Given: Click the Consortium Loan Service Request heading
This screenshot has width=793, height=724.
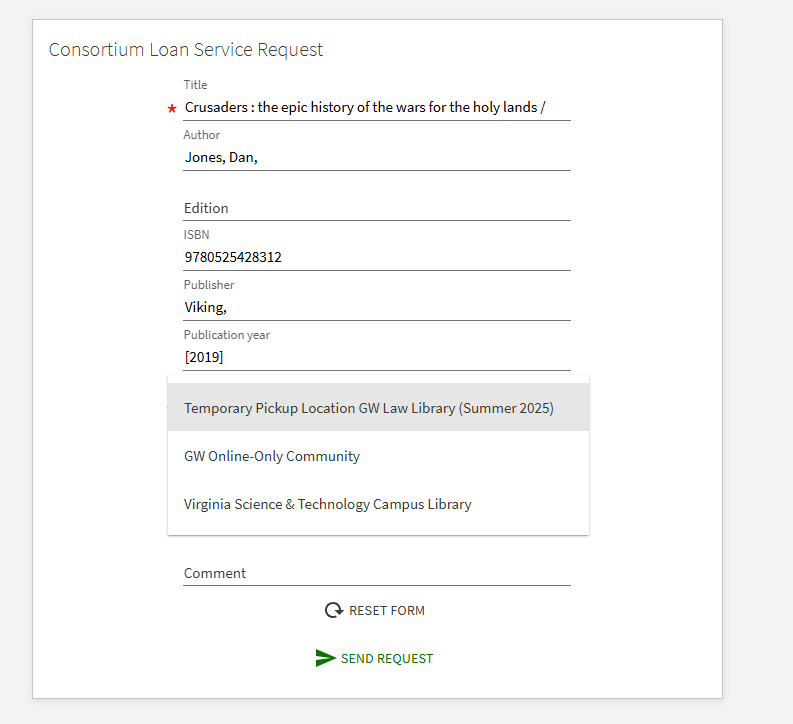Looking at the screenshot, I should point(186,49).
